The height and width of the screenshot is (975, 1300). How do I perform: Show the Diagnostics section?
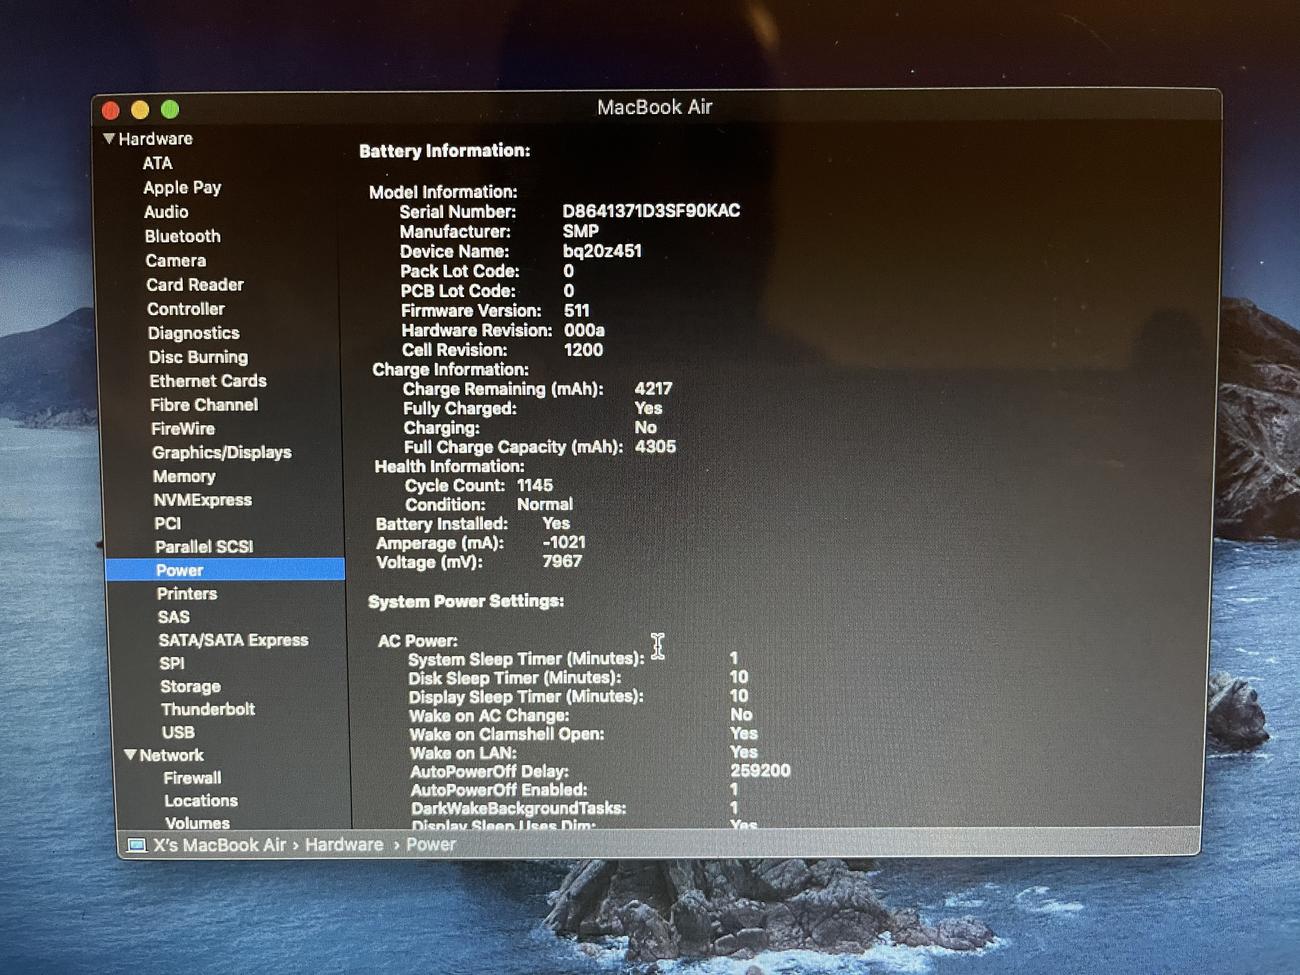click(x=193, y=333)
